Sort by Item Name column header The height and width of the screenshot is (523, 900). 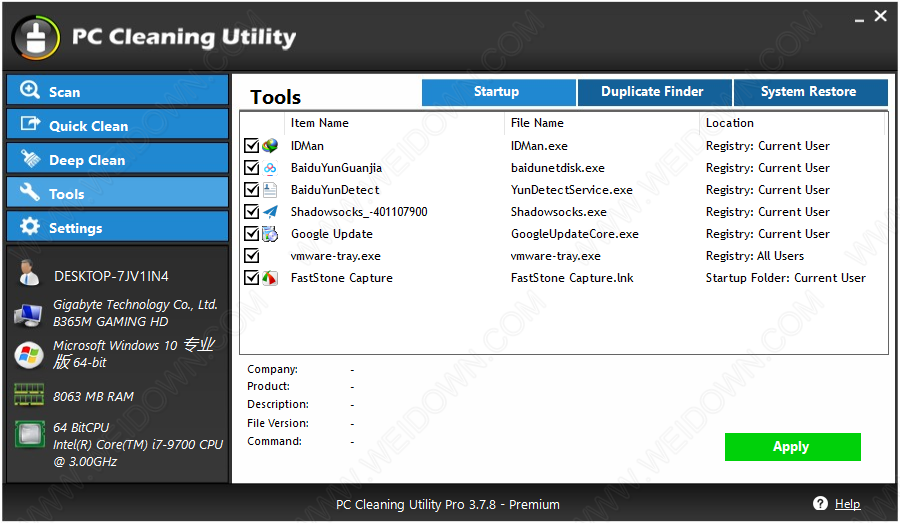pos(394,123)
